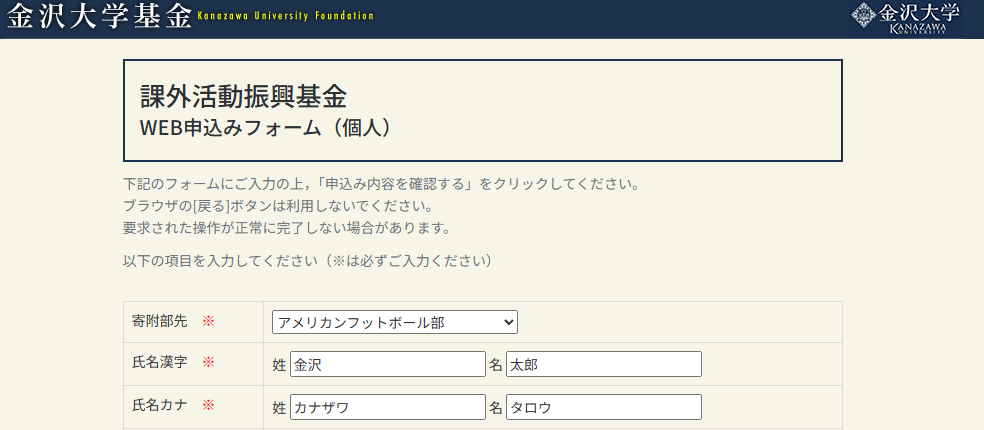Click the 下記のフォームにご入力の上 instruction line
Screen dimensions: 984x430
382,185
